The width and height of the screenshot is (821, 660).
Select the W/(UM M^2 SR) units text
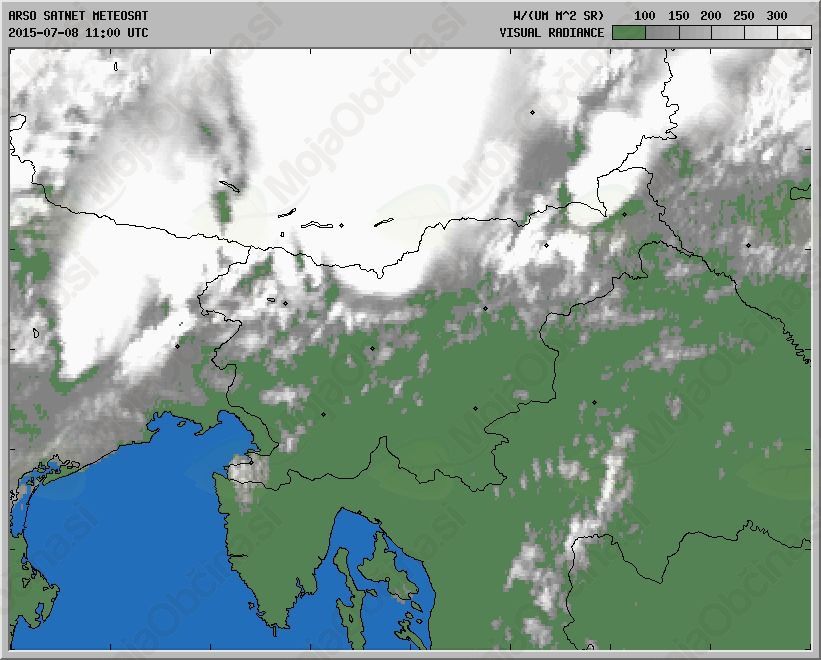click(x=557, y=16)
